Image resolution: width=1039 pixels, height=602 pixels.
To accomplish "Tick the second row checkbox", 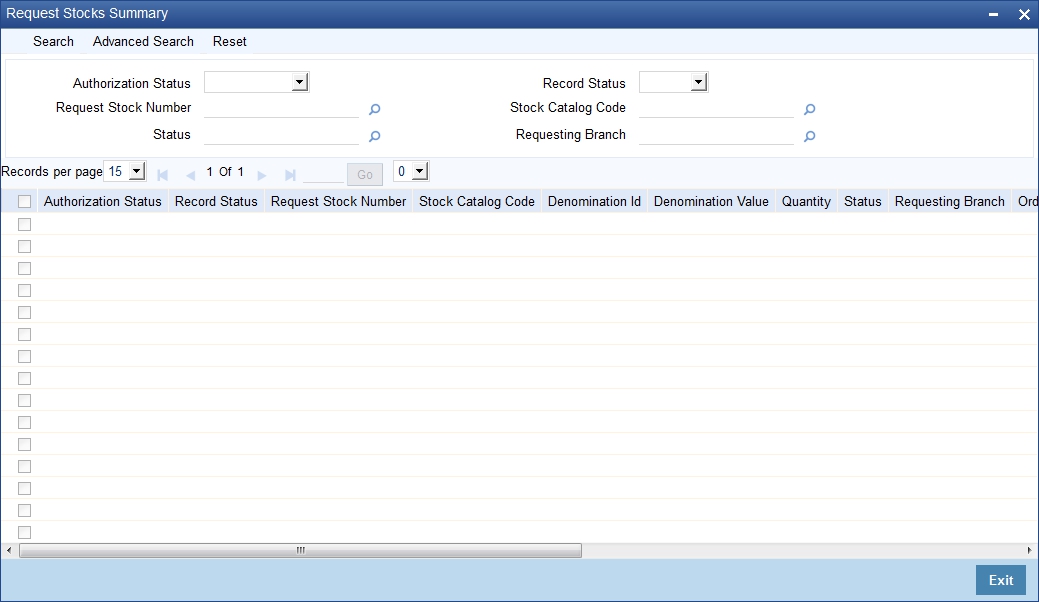I will click(25, 246).
